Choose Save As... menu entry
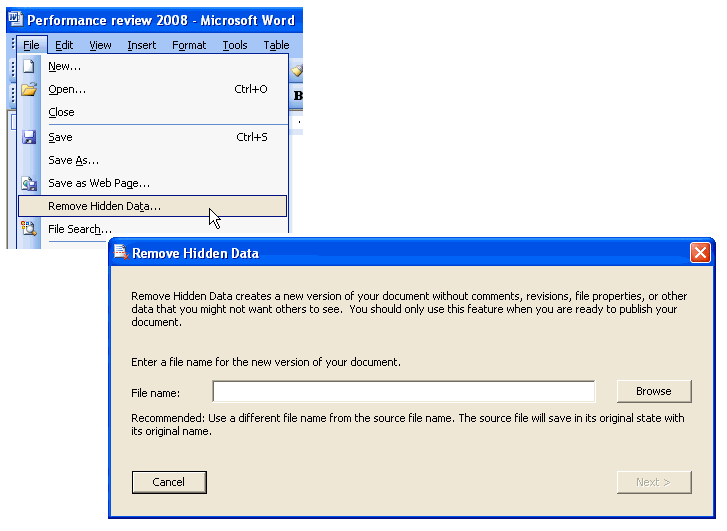727x531 pixels. tap(153, 160)
